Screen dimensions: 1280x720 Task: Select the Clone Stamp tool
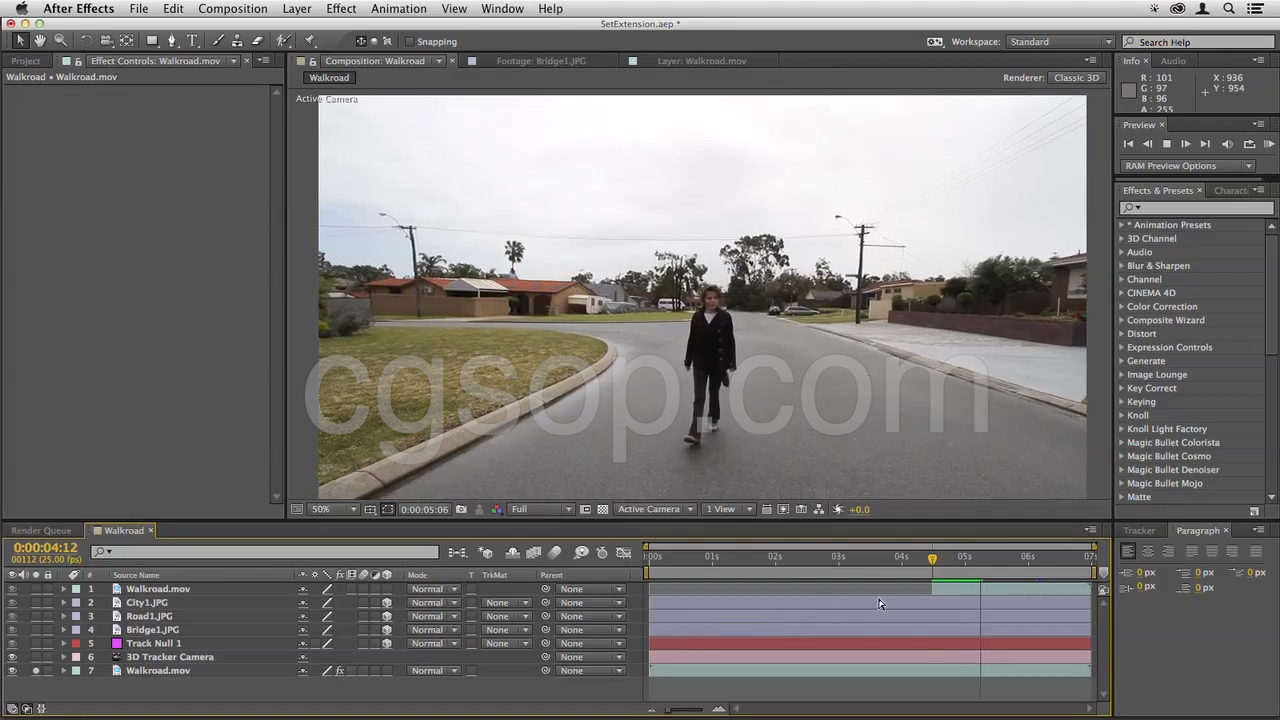coord(237,41)
